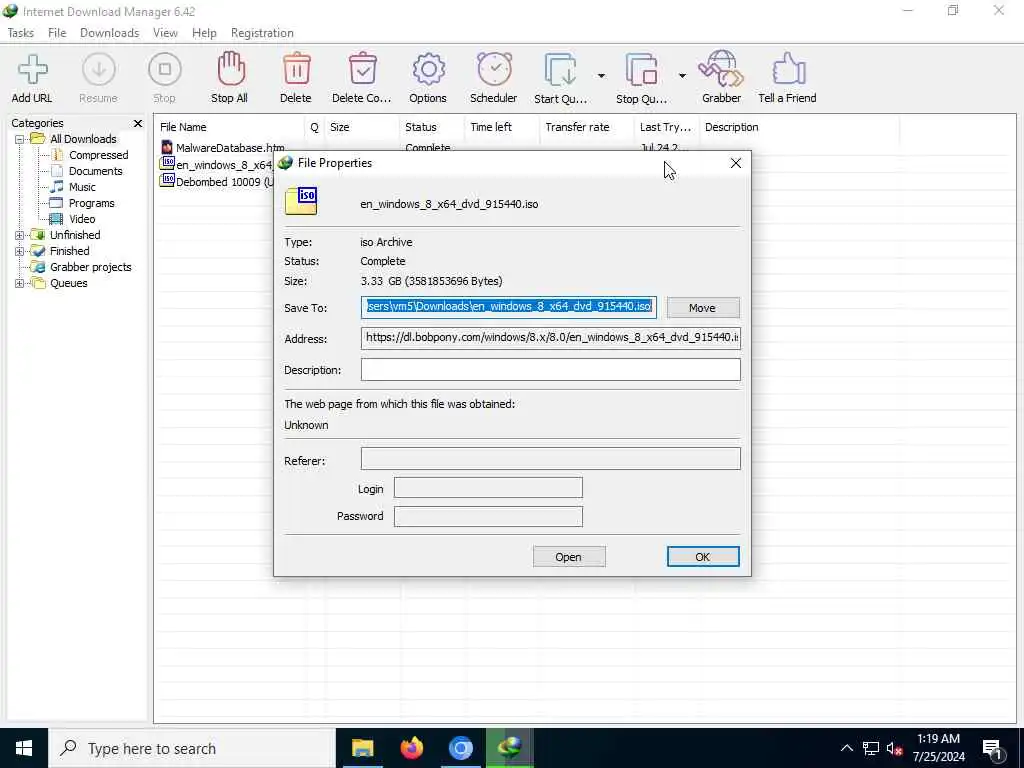
Task: Click the Start Queue toolbar icon
Action: [x=560, y=70]
